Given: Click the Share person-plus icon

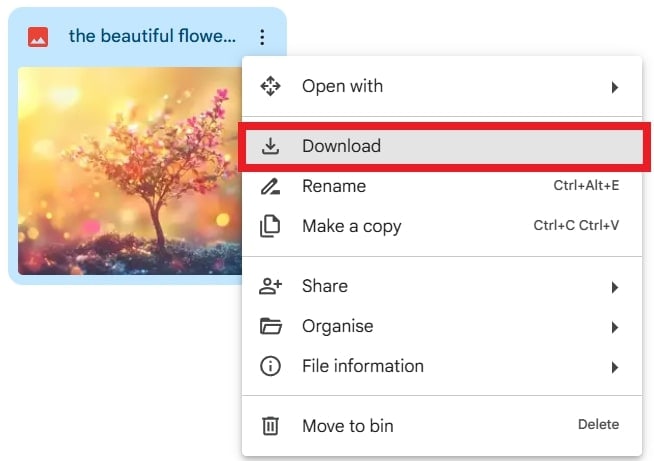Looking at the screenshot, I should (270, 287).
